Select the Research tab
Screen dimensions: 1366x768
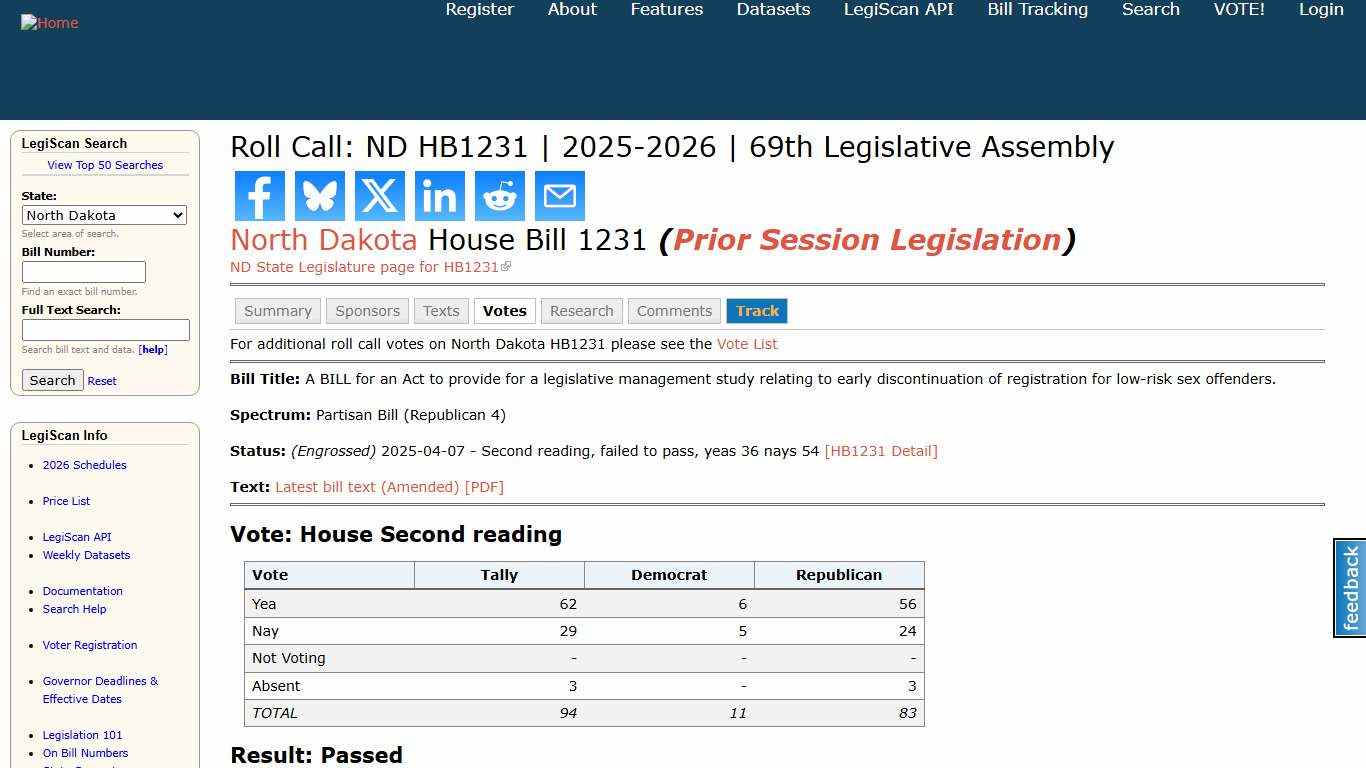tap(581, 310)
